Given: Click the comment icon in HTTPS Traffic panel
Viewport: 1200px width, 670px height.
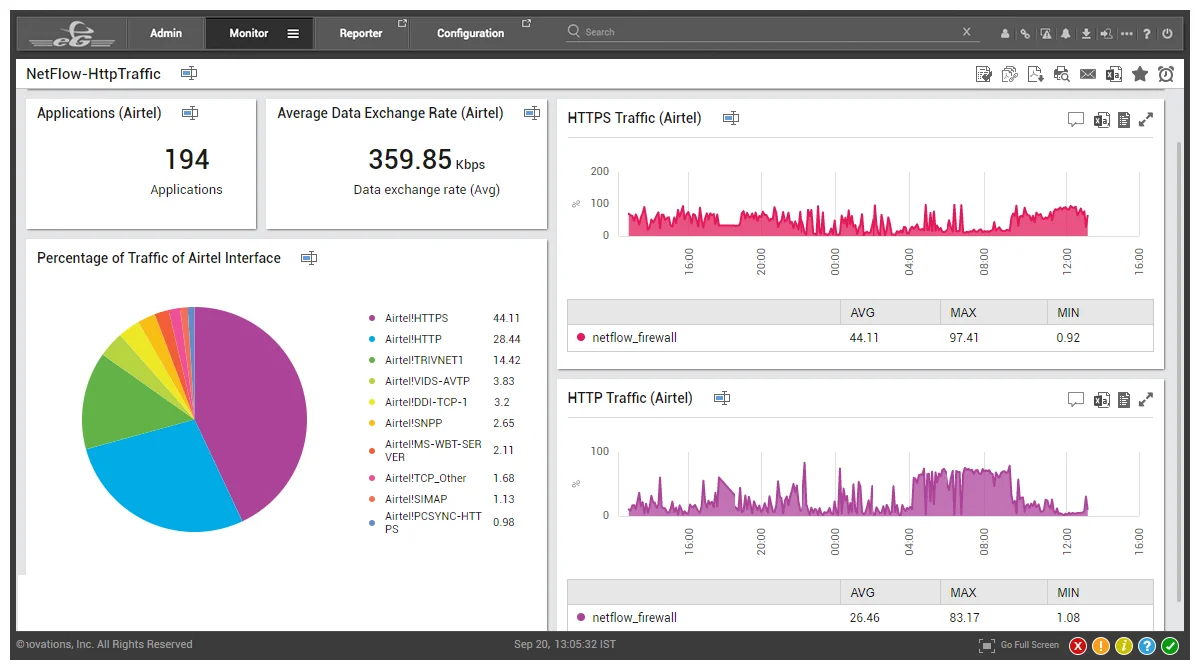Looking at the screenshot, I should [x=1076, y=120].
